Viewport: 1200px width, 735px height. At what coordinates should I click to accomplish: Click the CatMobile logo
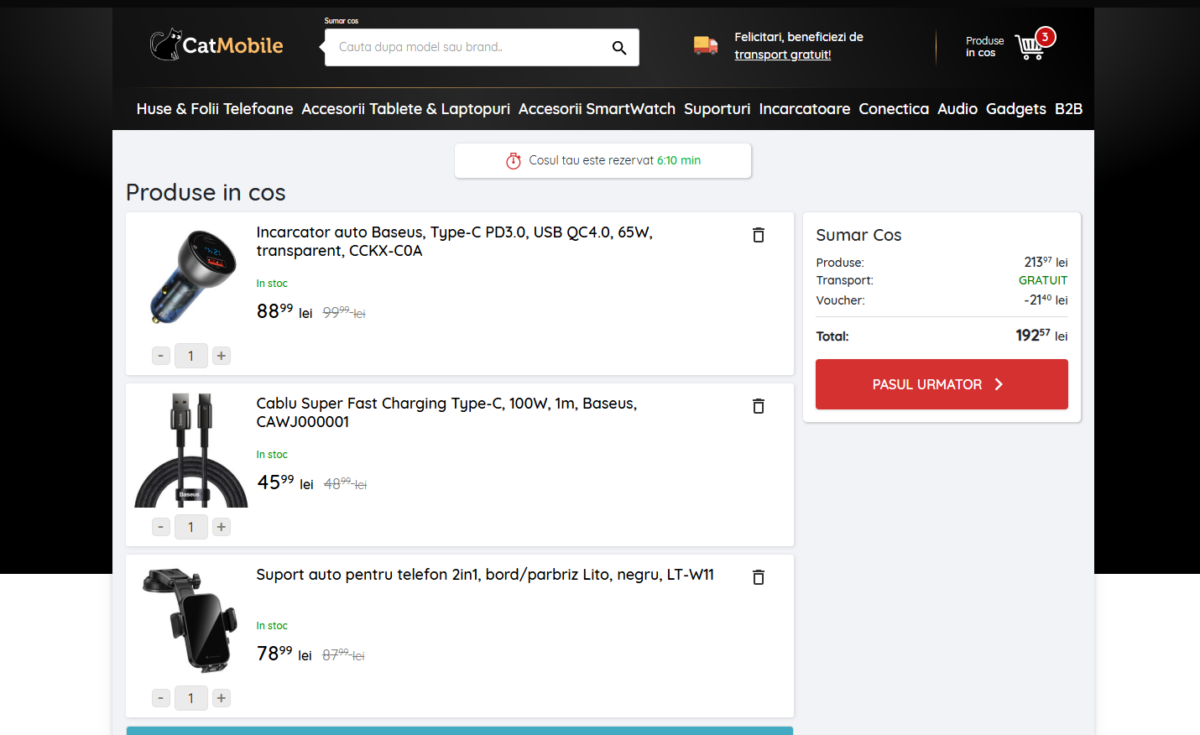(x=217, y=45)
